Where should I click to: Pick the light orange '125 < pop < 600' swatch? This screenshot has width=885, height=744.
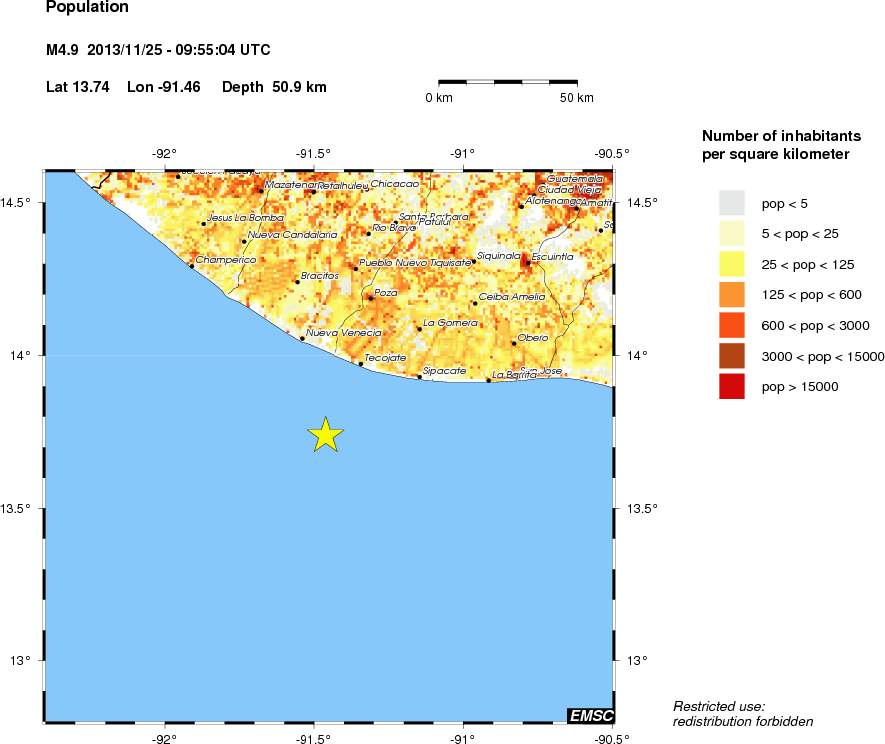(731, 295)
